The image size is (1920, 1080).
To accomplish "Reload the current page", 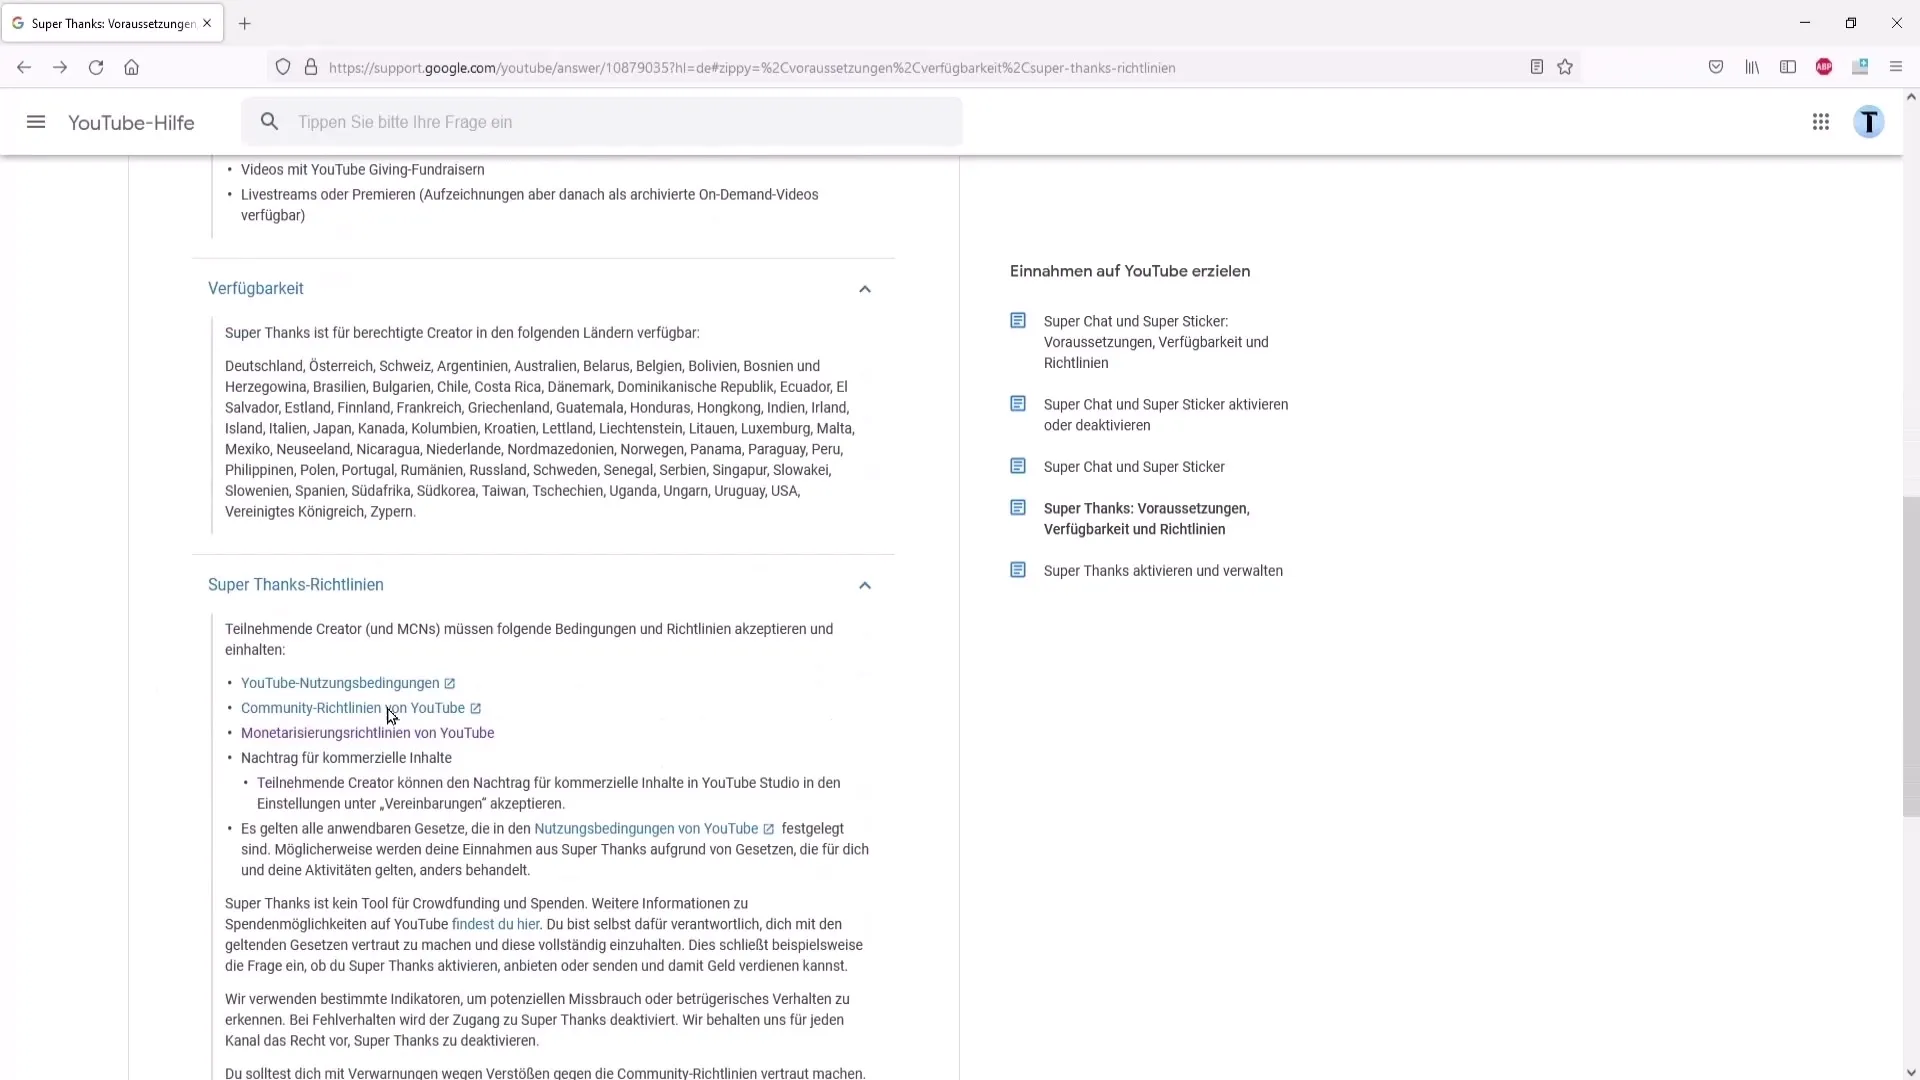I will coord(96,67).
